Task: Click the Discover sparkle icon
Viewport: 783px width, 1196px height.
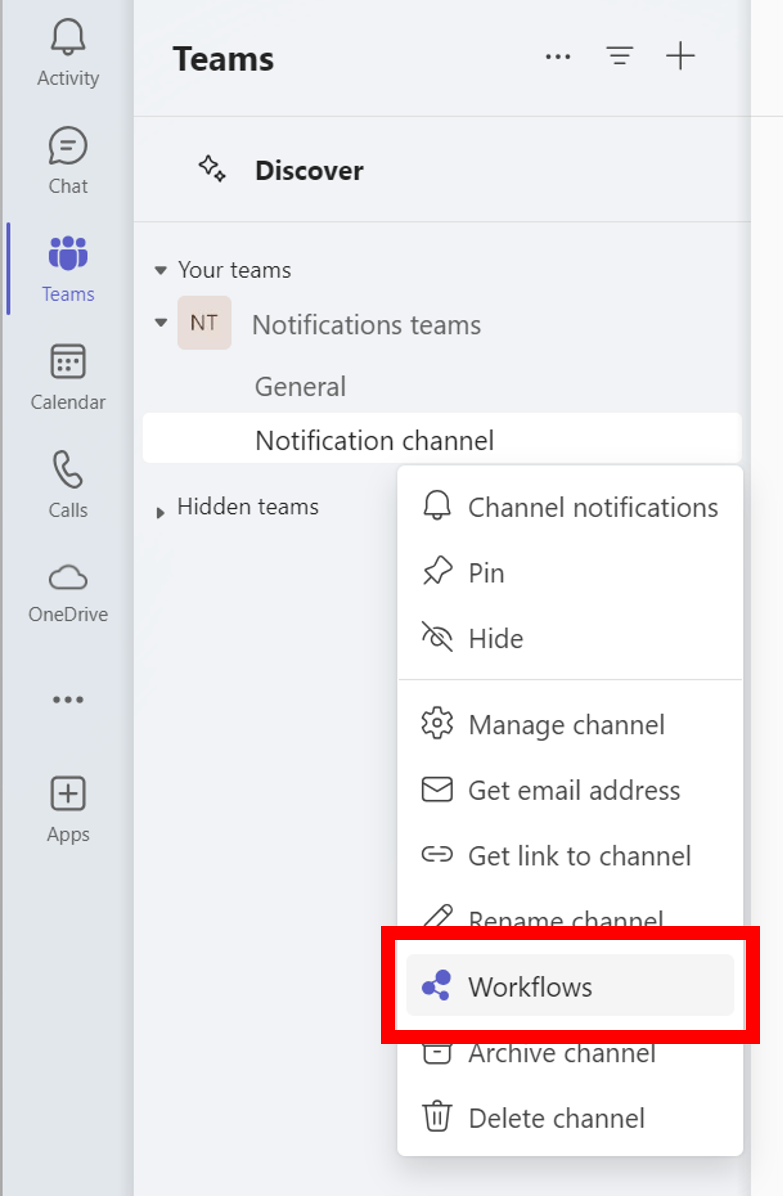Action: (212, 169)
